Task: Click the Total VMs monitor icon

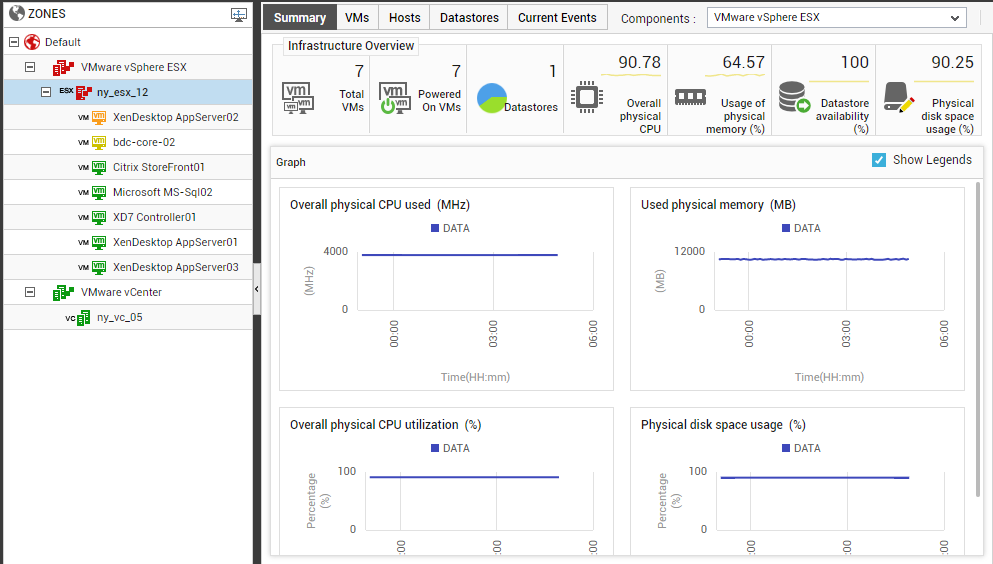Action: [298, 99]
